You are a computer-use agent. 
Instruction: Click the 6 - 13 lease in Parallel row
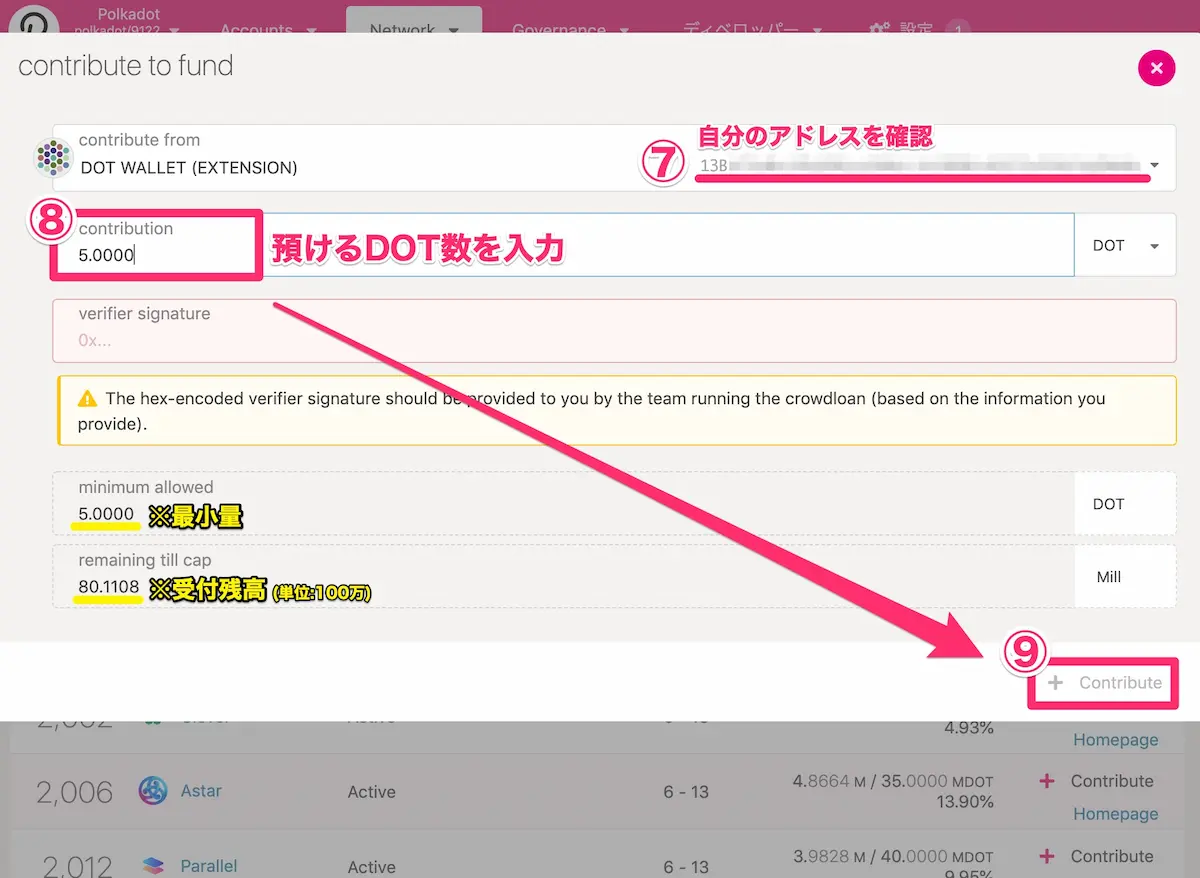coord(686,867)
